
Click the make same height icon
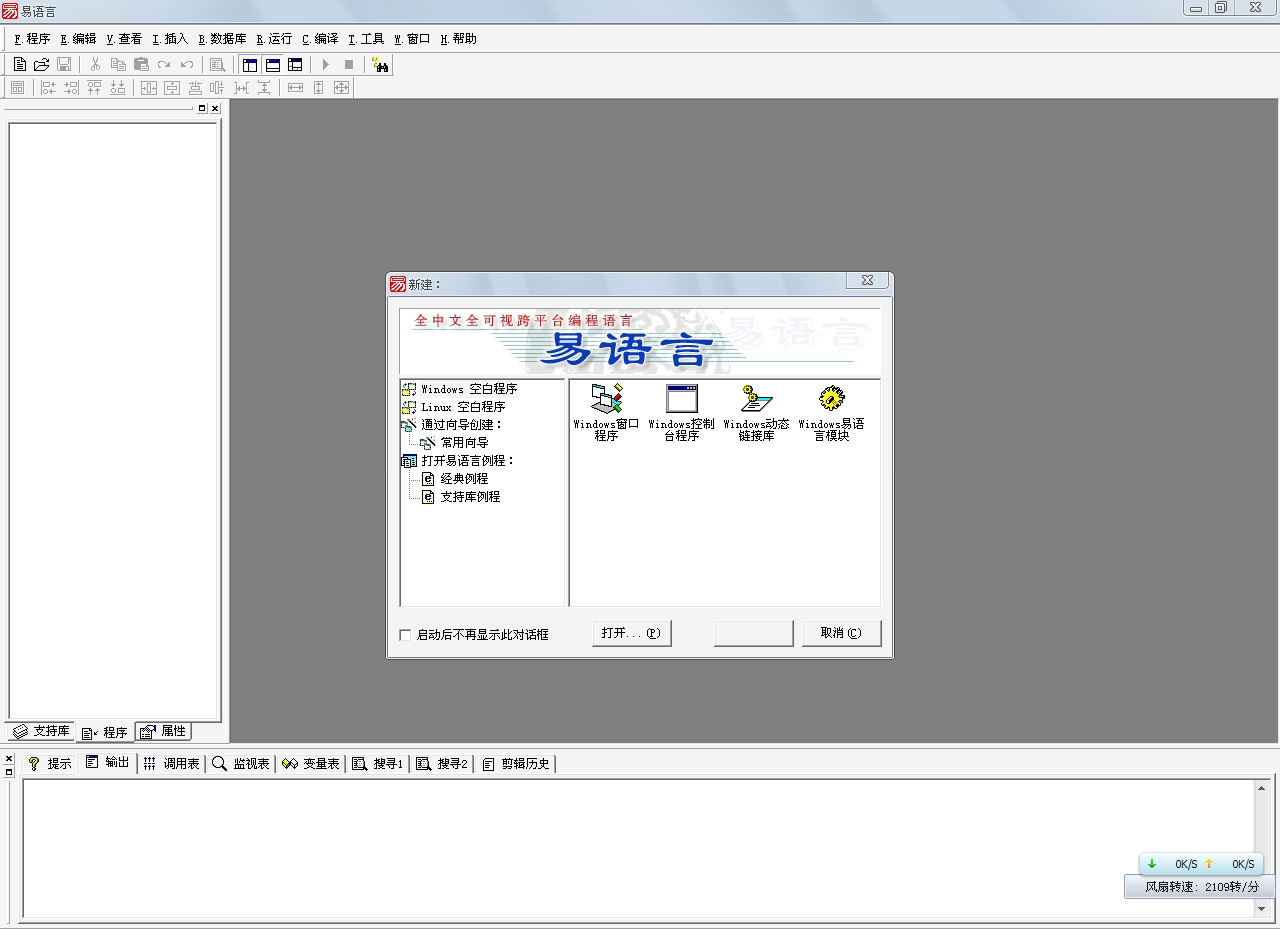point(318,87)
